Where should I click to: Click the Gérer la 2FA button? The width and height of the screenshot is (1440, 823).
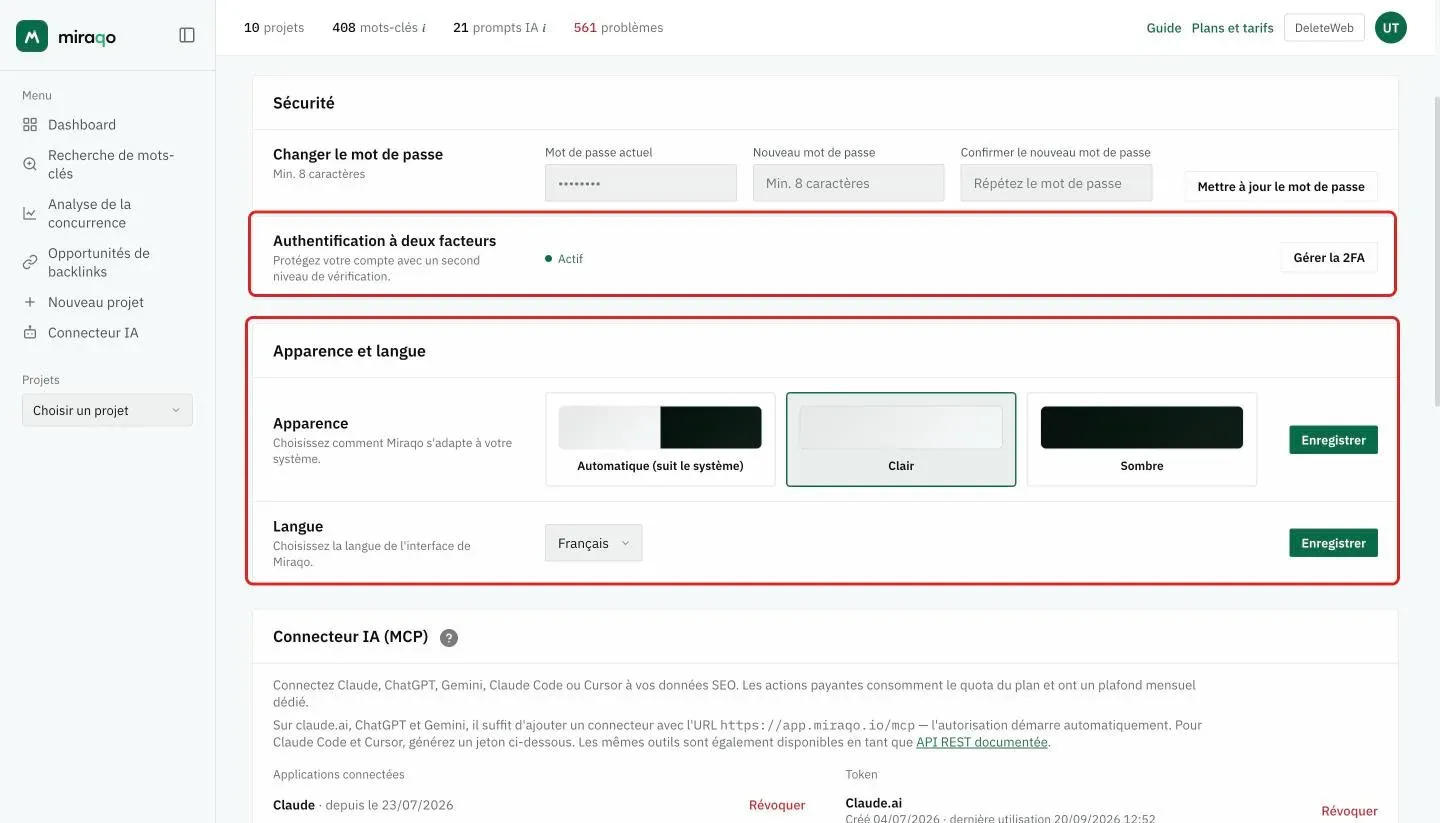pos(1329,258)
